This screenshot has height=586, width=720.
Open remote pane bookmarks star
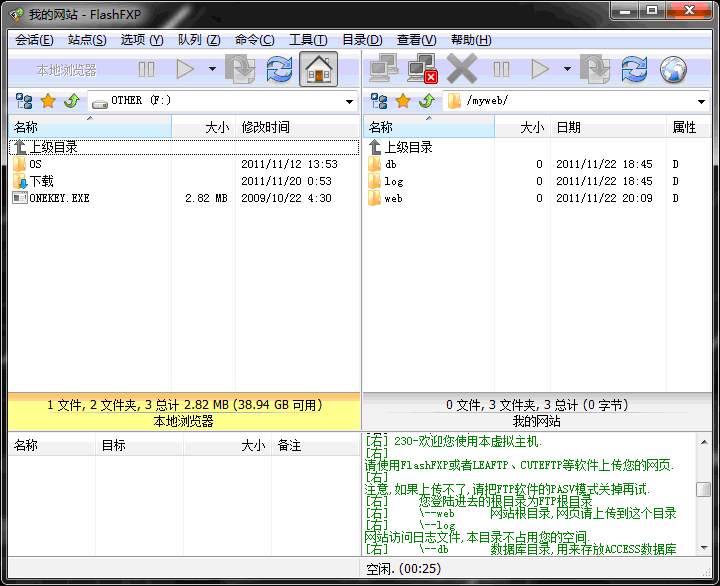click(403, 101)
